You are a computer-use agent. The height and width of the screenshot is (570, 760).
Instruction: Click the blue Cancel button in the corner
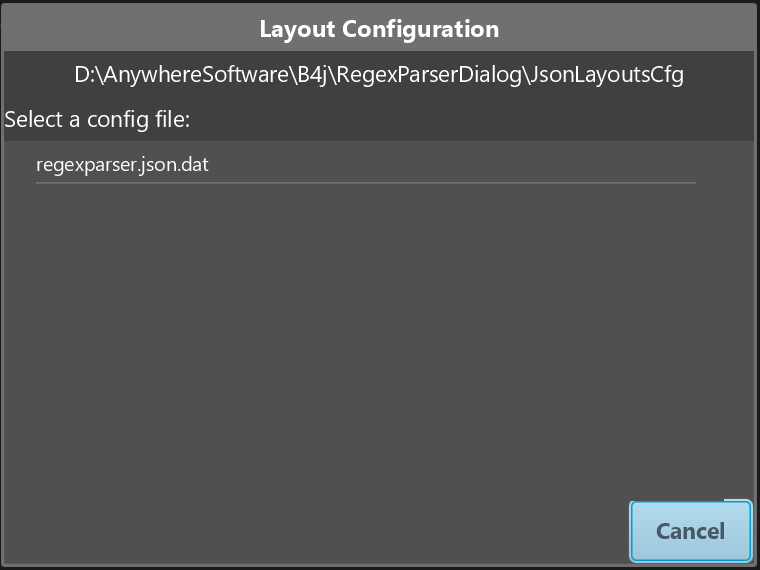[691, 531]
